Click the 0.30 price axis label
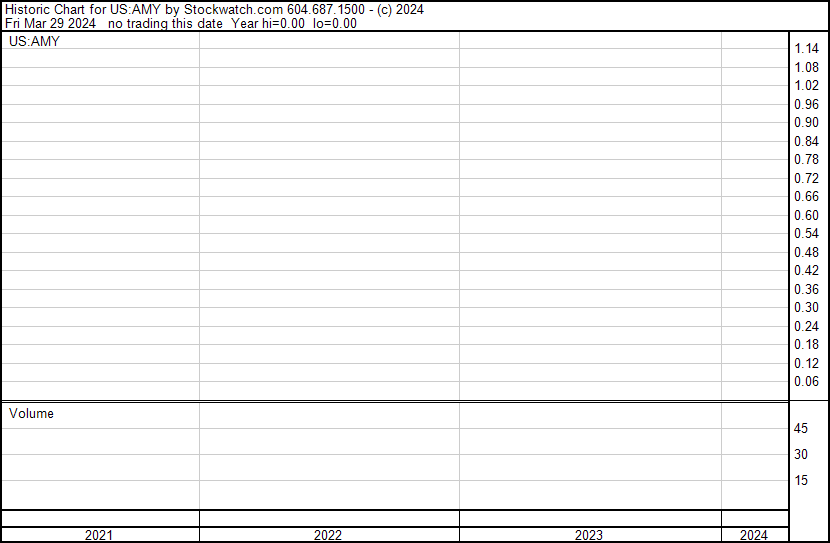Viewport: 830px width, 543px height. tap(806, 307)
